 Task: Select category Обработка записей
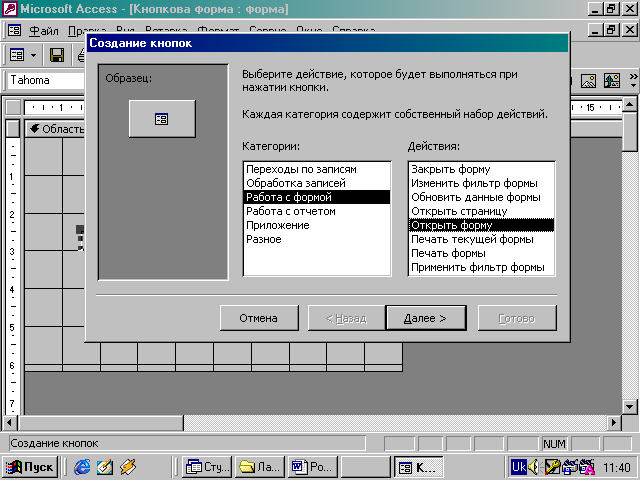(x=317, y=183)
